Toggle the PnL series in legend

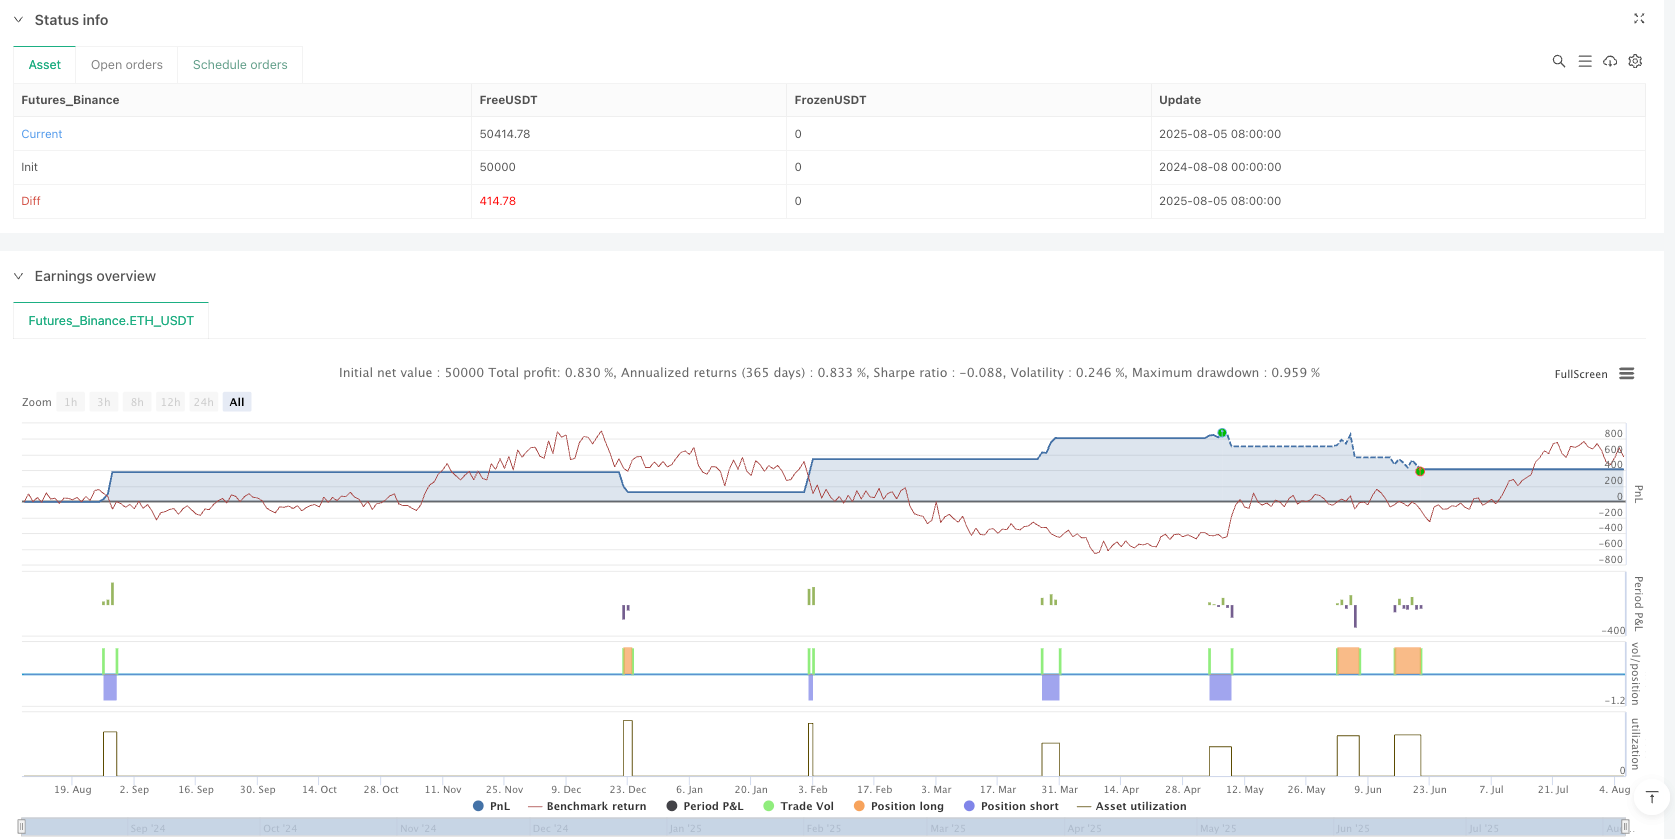491,806
